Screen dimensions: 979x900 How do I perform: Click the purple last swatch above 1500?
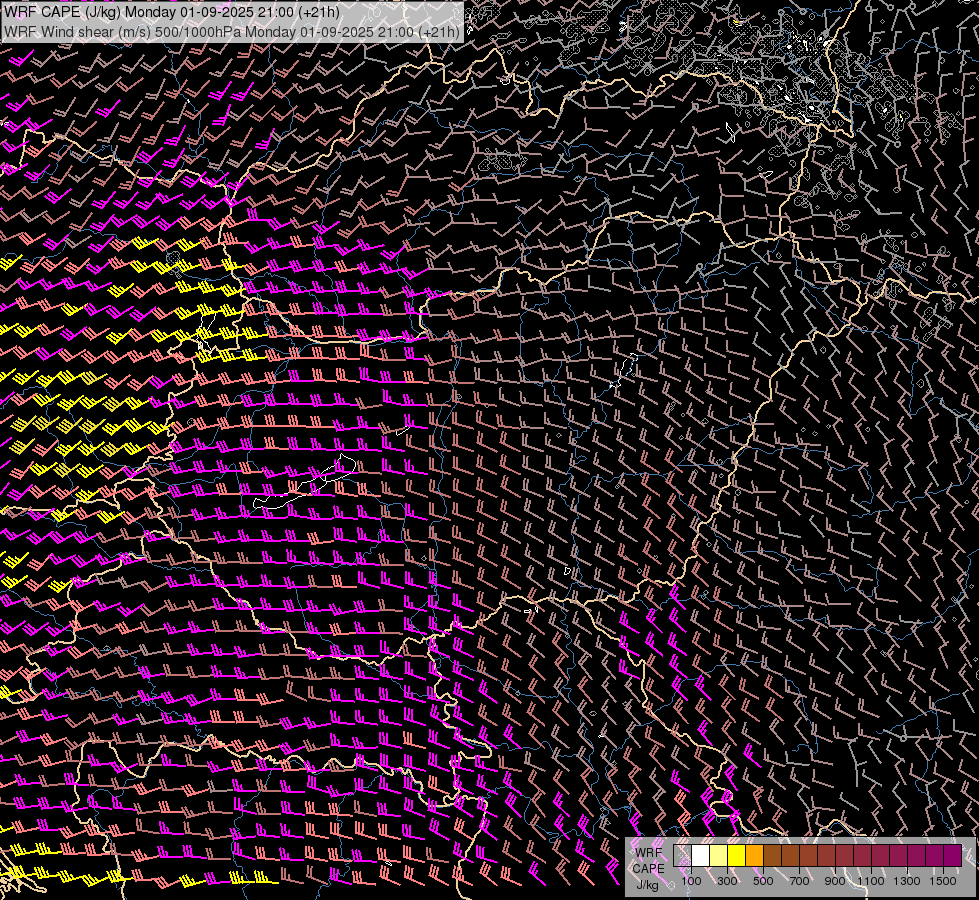coord(953,855)
